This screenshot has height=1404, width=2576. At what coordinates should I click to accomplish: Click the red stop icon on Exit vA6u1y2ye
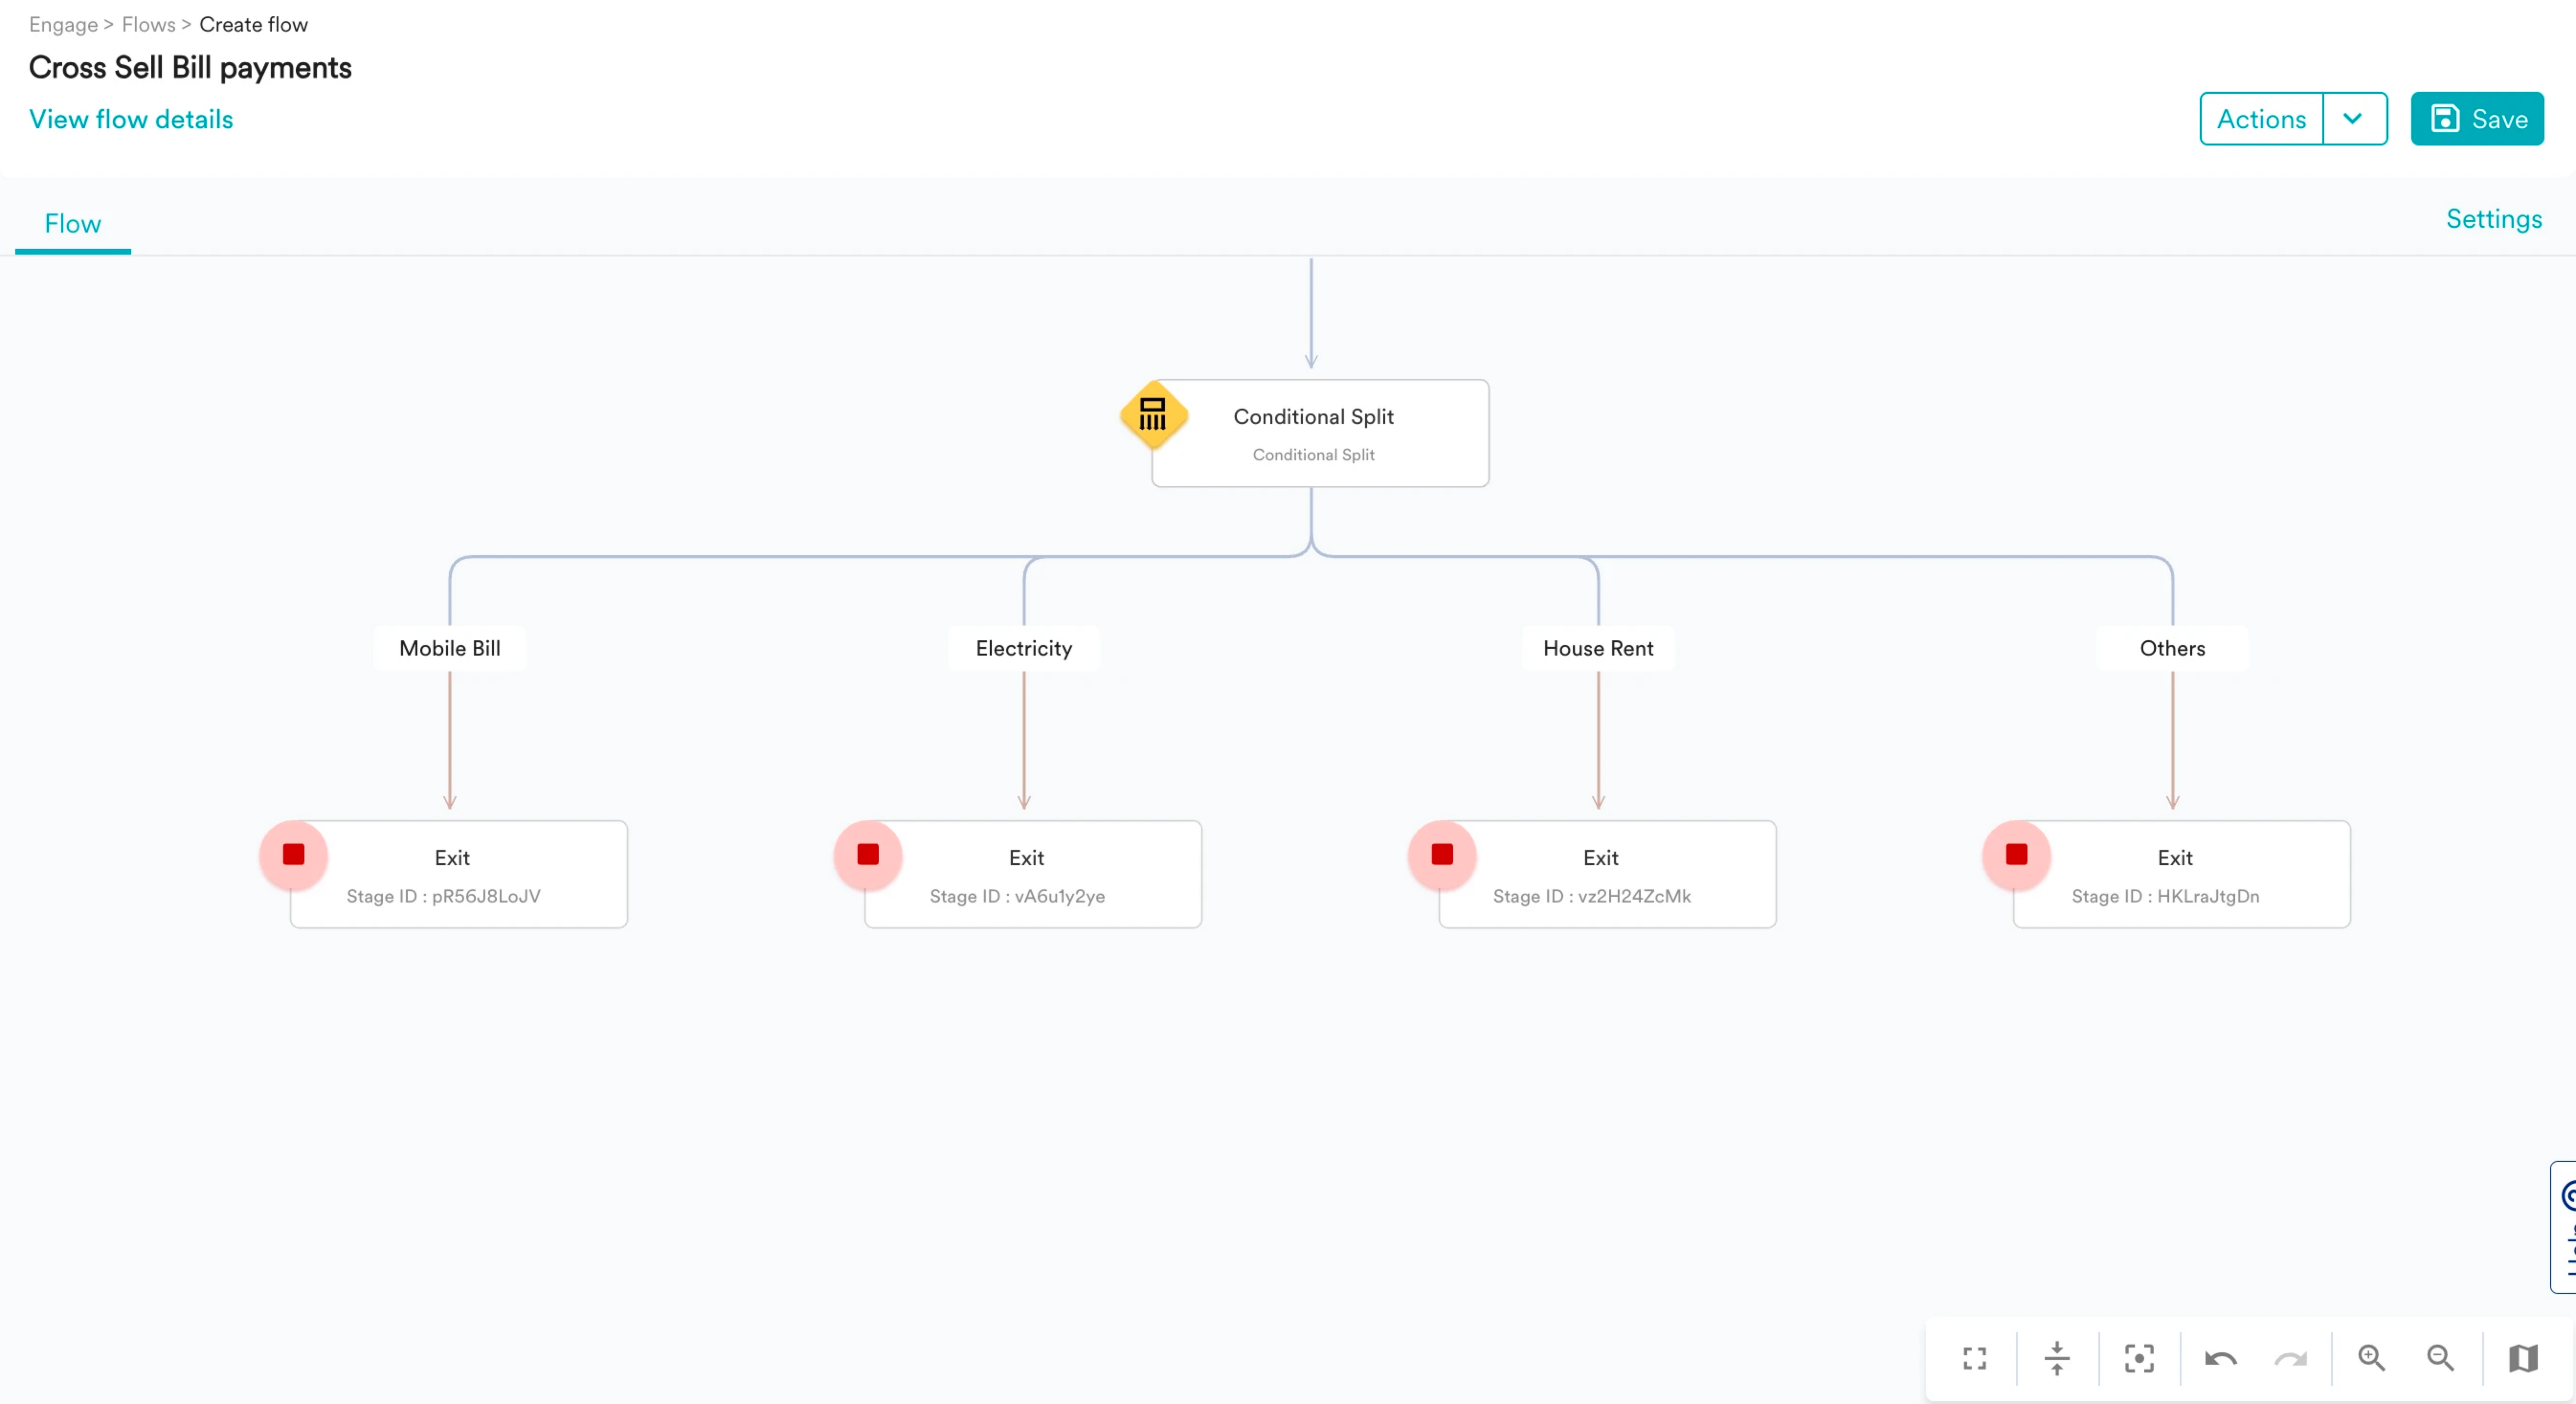(868, 855)
